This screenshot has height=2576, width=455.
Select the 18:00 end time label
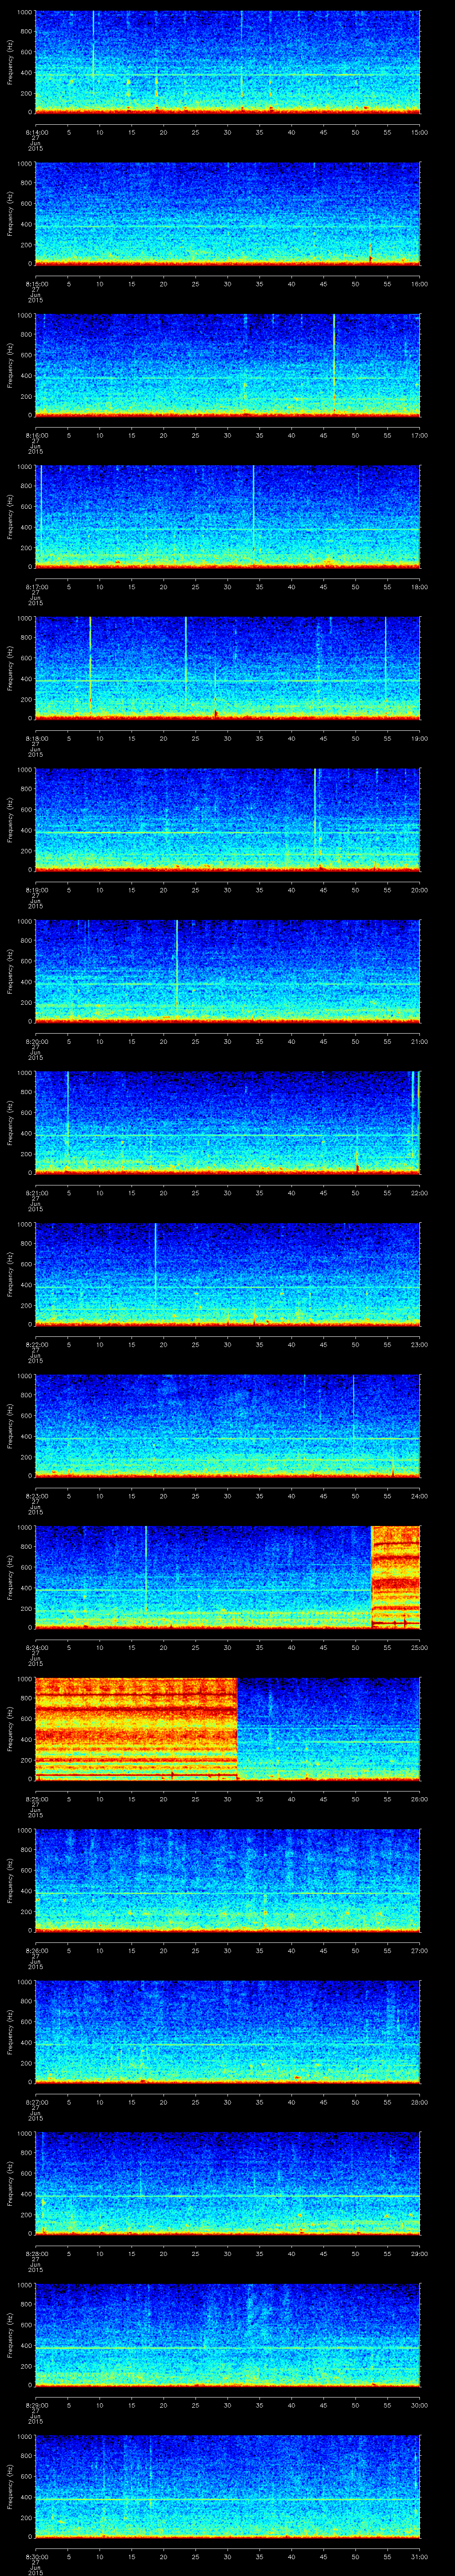point(419,587)
